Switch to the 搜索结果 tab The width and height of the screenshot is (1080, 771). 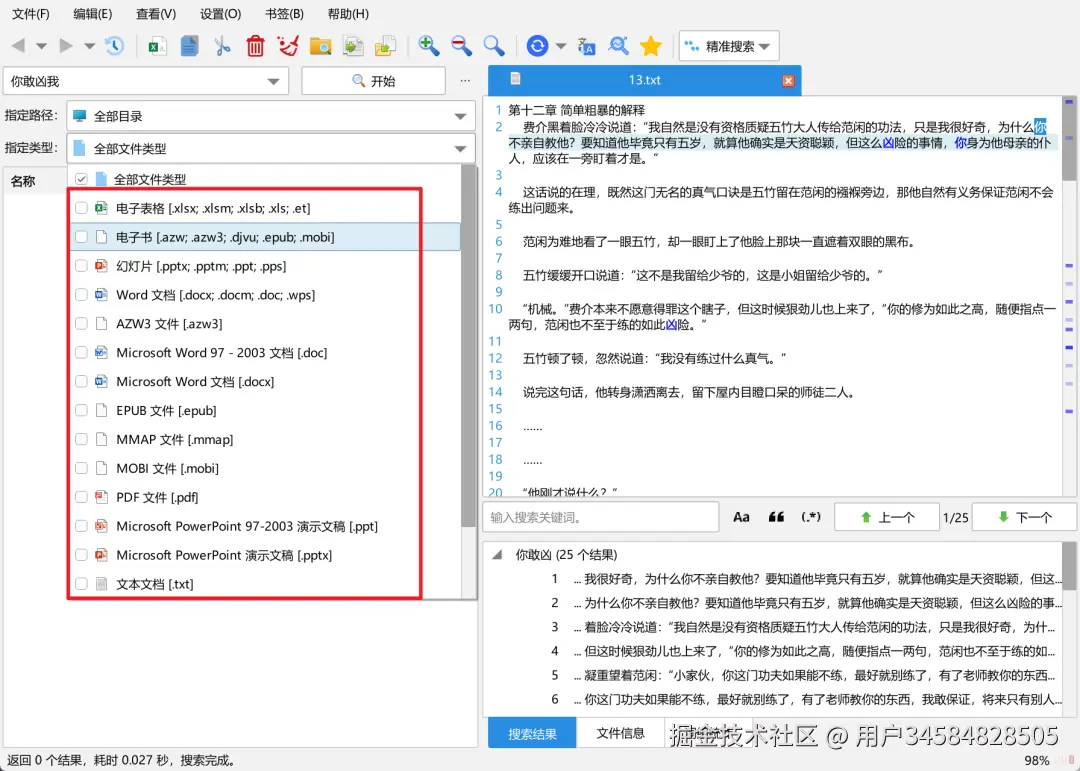pos(532,733)
